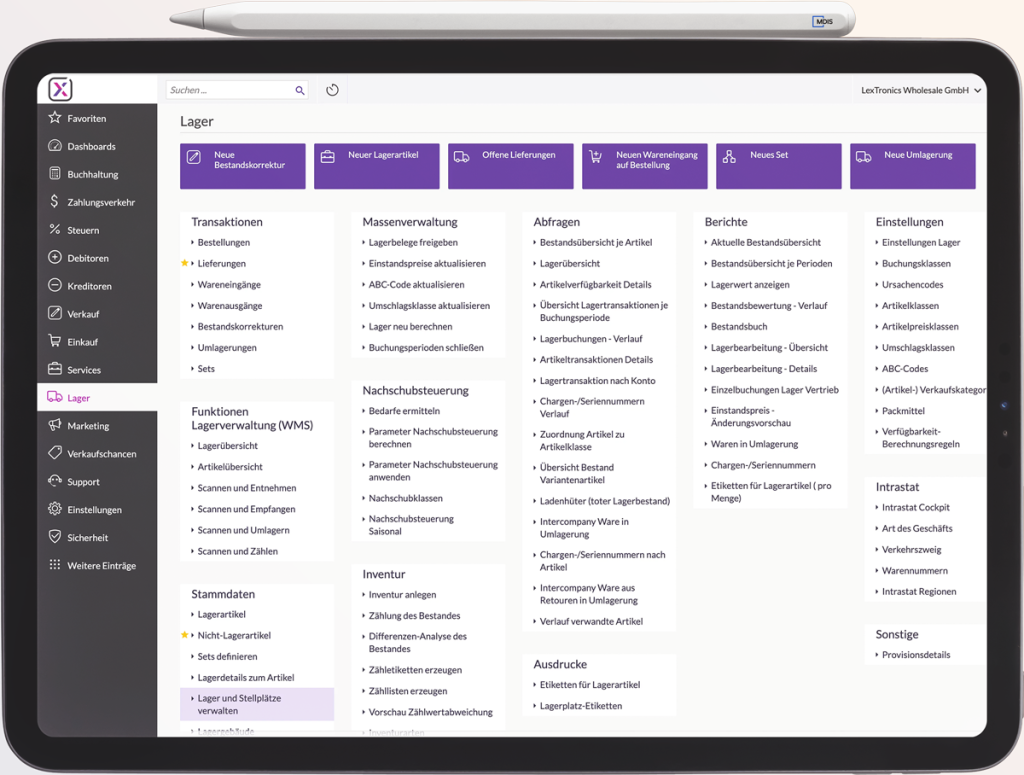Click the Einkauf shopping cart icon
The width and height of the screenshot is (1024, 775).
coord(55,342)
